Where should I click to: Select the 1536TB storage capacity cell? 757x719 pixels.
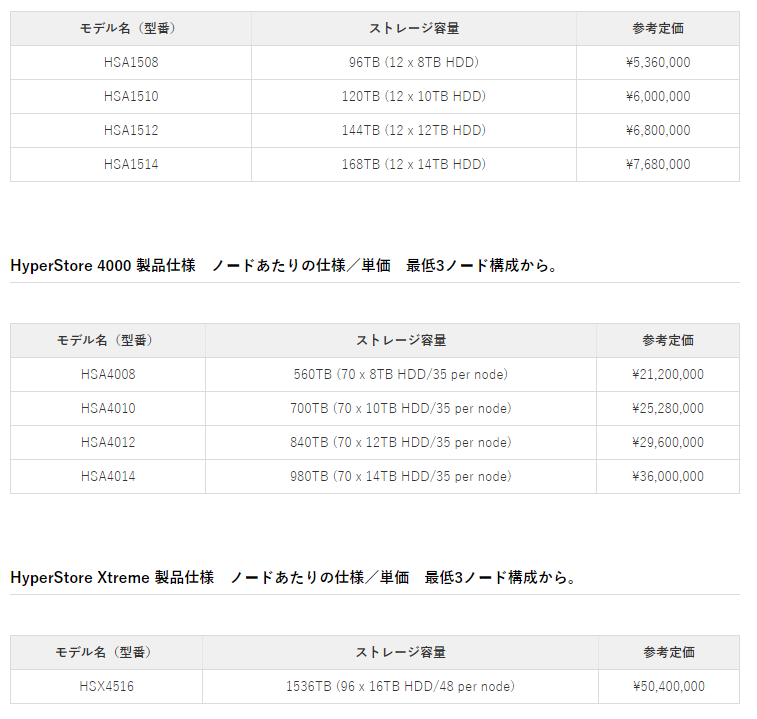click(x=400, y=686)
